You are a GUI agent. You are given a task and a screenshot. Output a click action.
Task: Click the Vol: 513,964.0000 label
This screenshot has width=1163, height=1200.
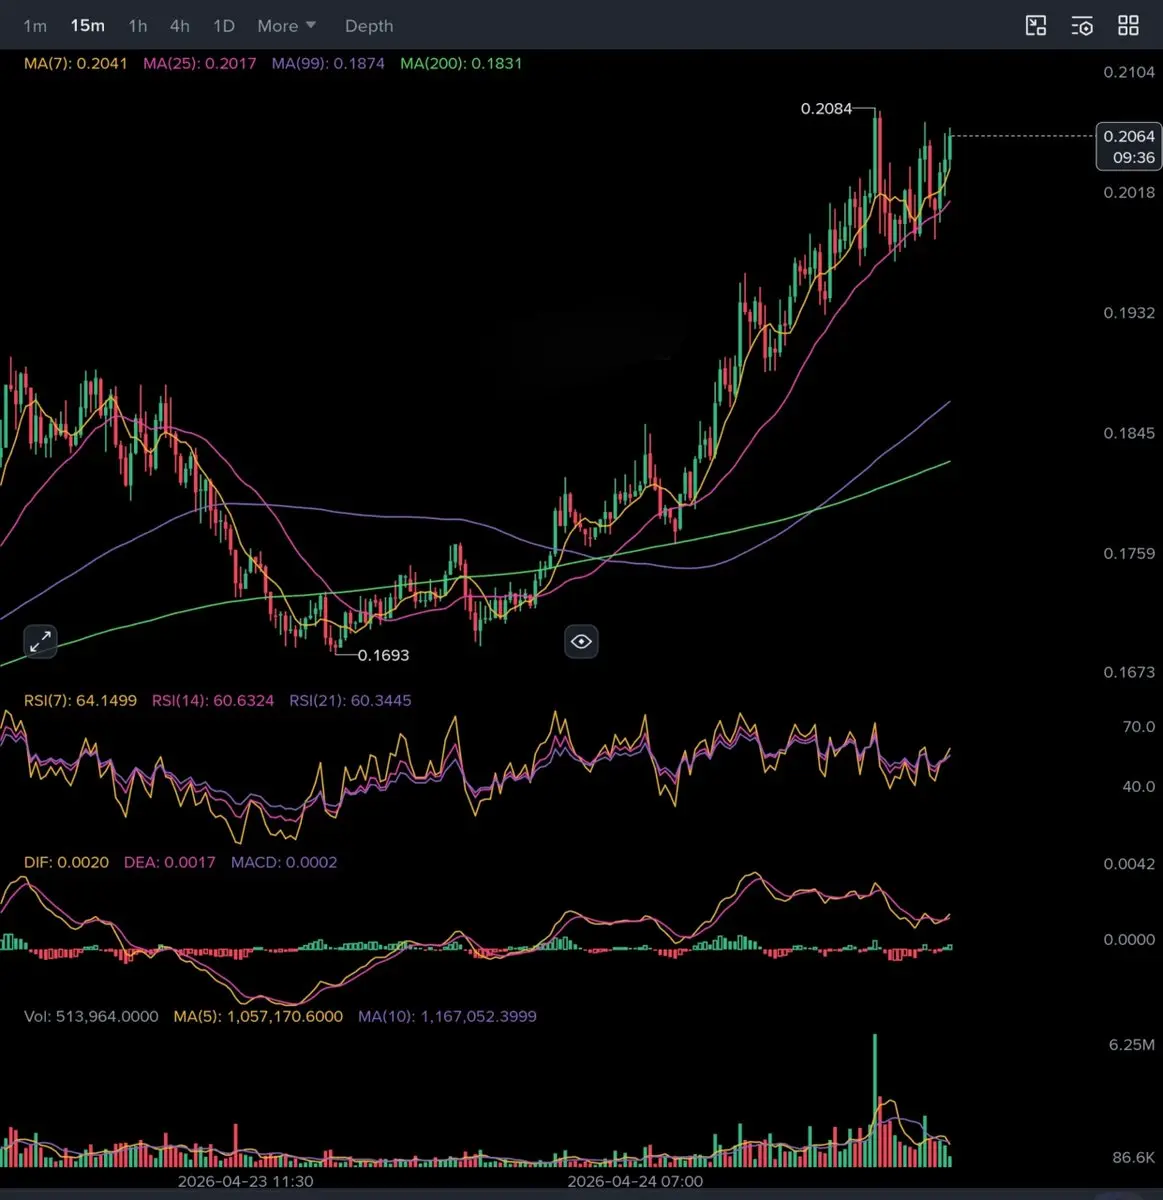(x=91, y=1016)
